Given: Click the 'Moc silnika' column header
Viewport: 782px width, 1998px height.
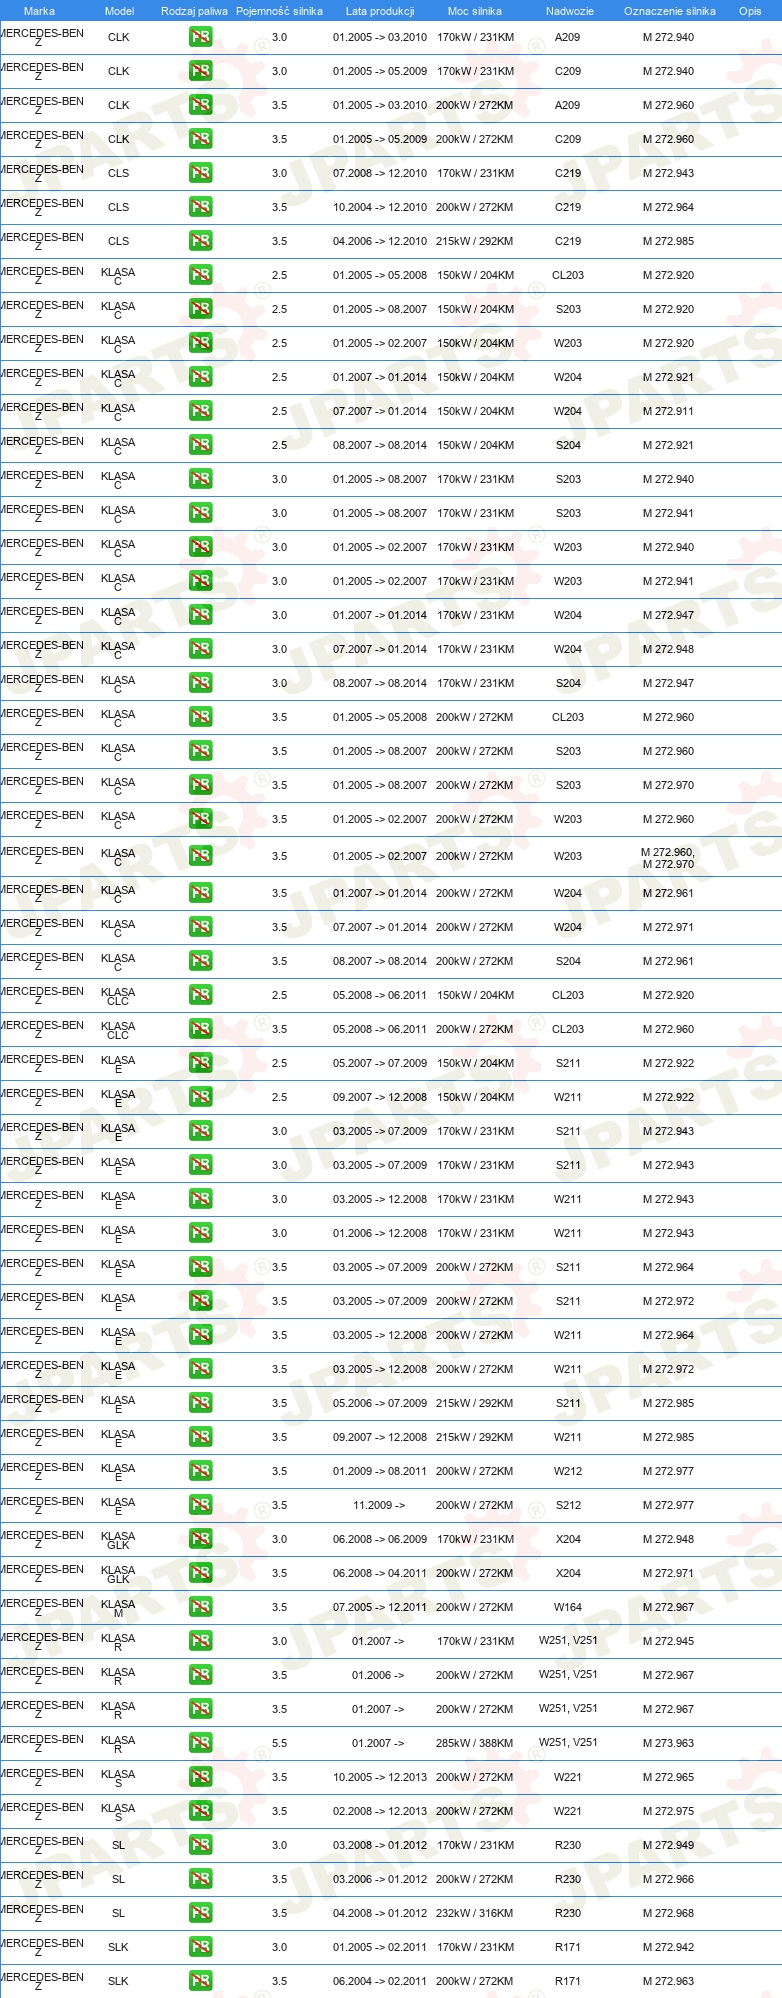Looking at the screenshot, I should tap(475, 11).
